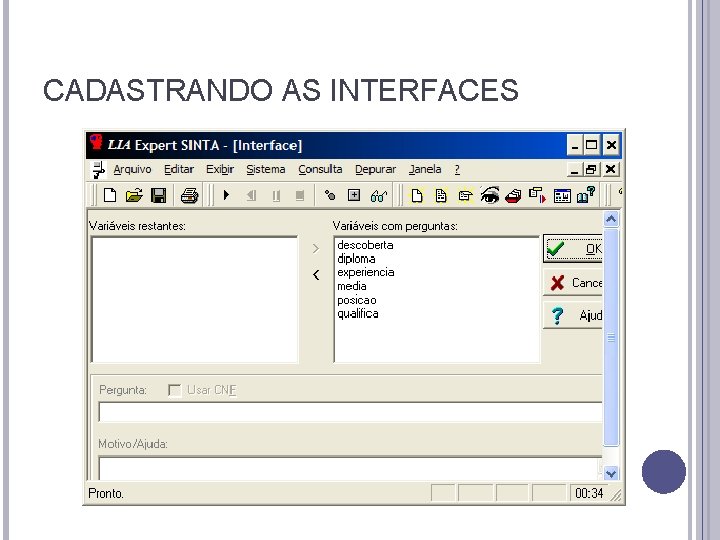Click the eye toolbar icon
The width and height of the screenshot is (720, 540).
click(x=489, y=196)
